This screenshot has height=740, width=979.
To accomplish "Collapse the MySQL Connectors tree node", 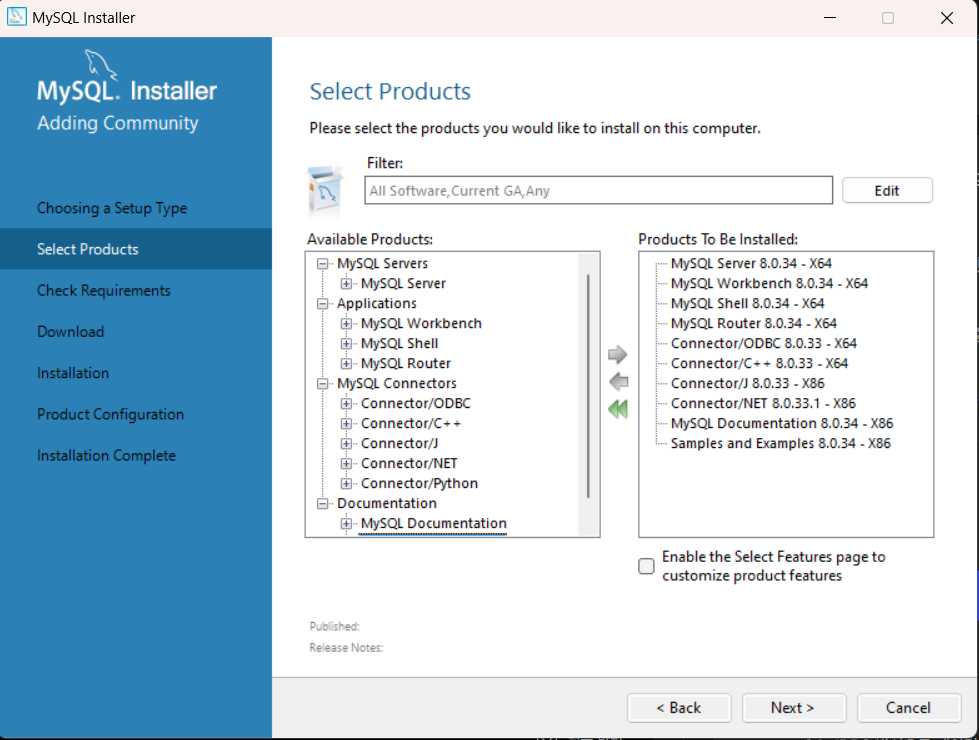I will (x=322, y=383).
